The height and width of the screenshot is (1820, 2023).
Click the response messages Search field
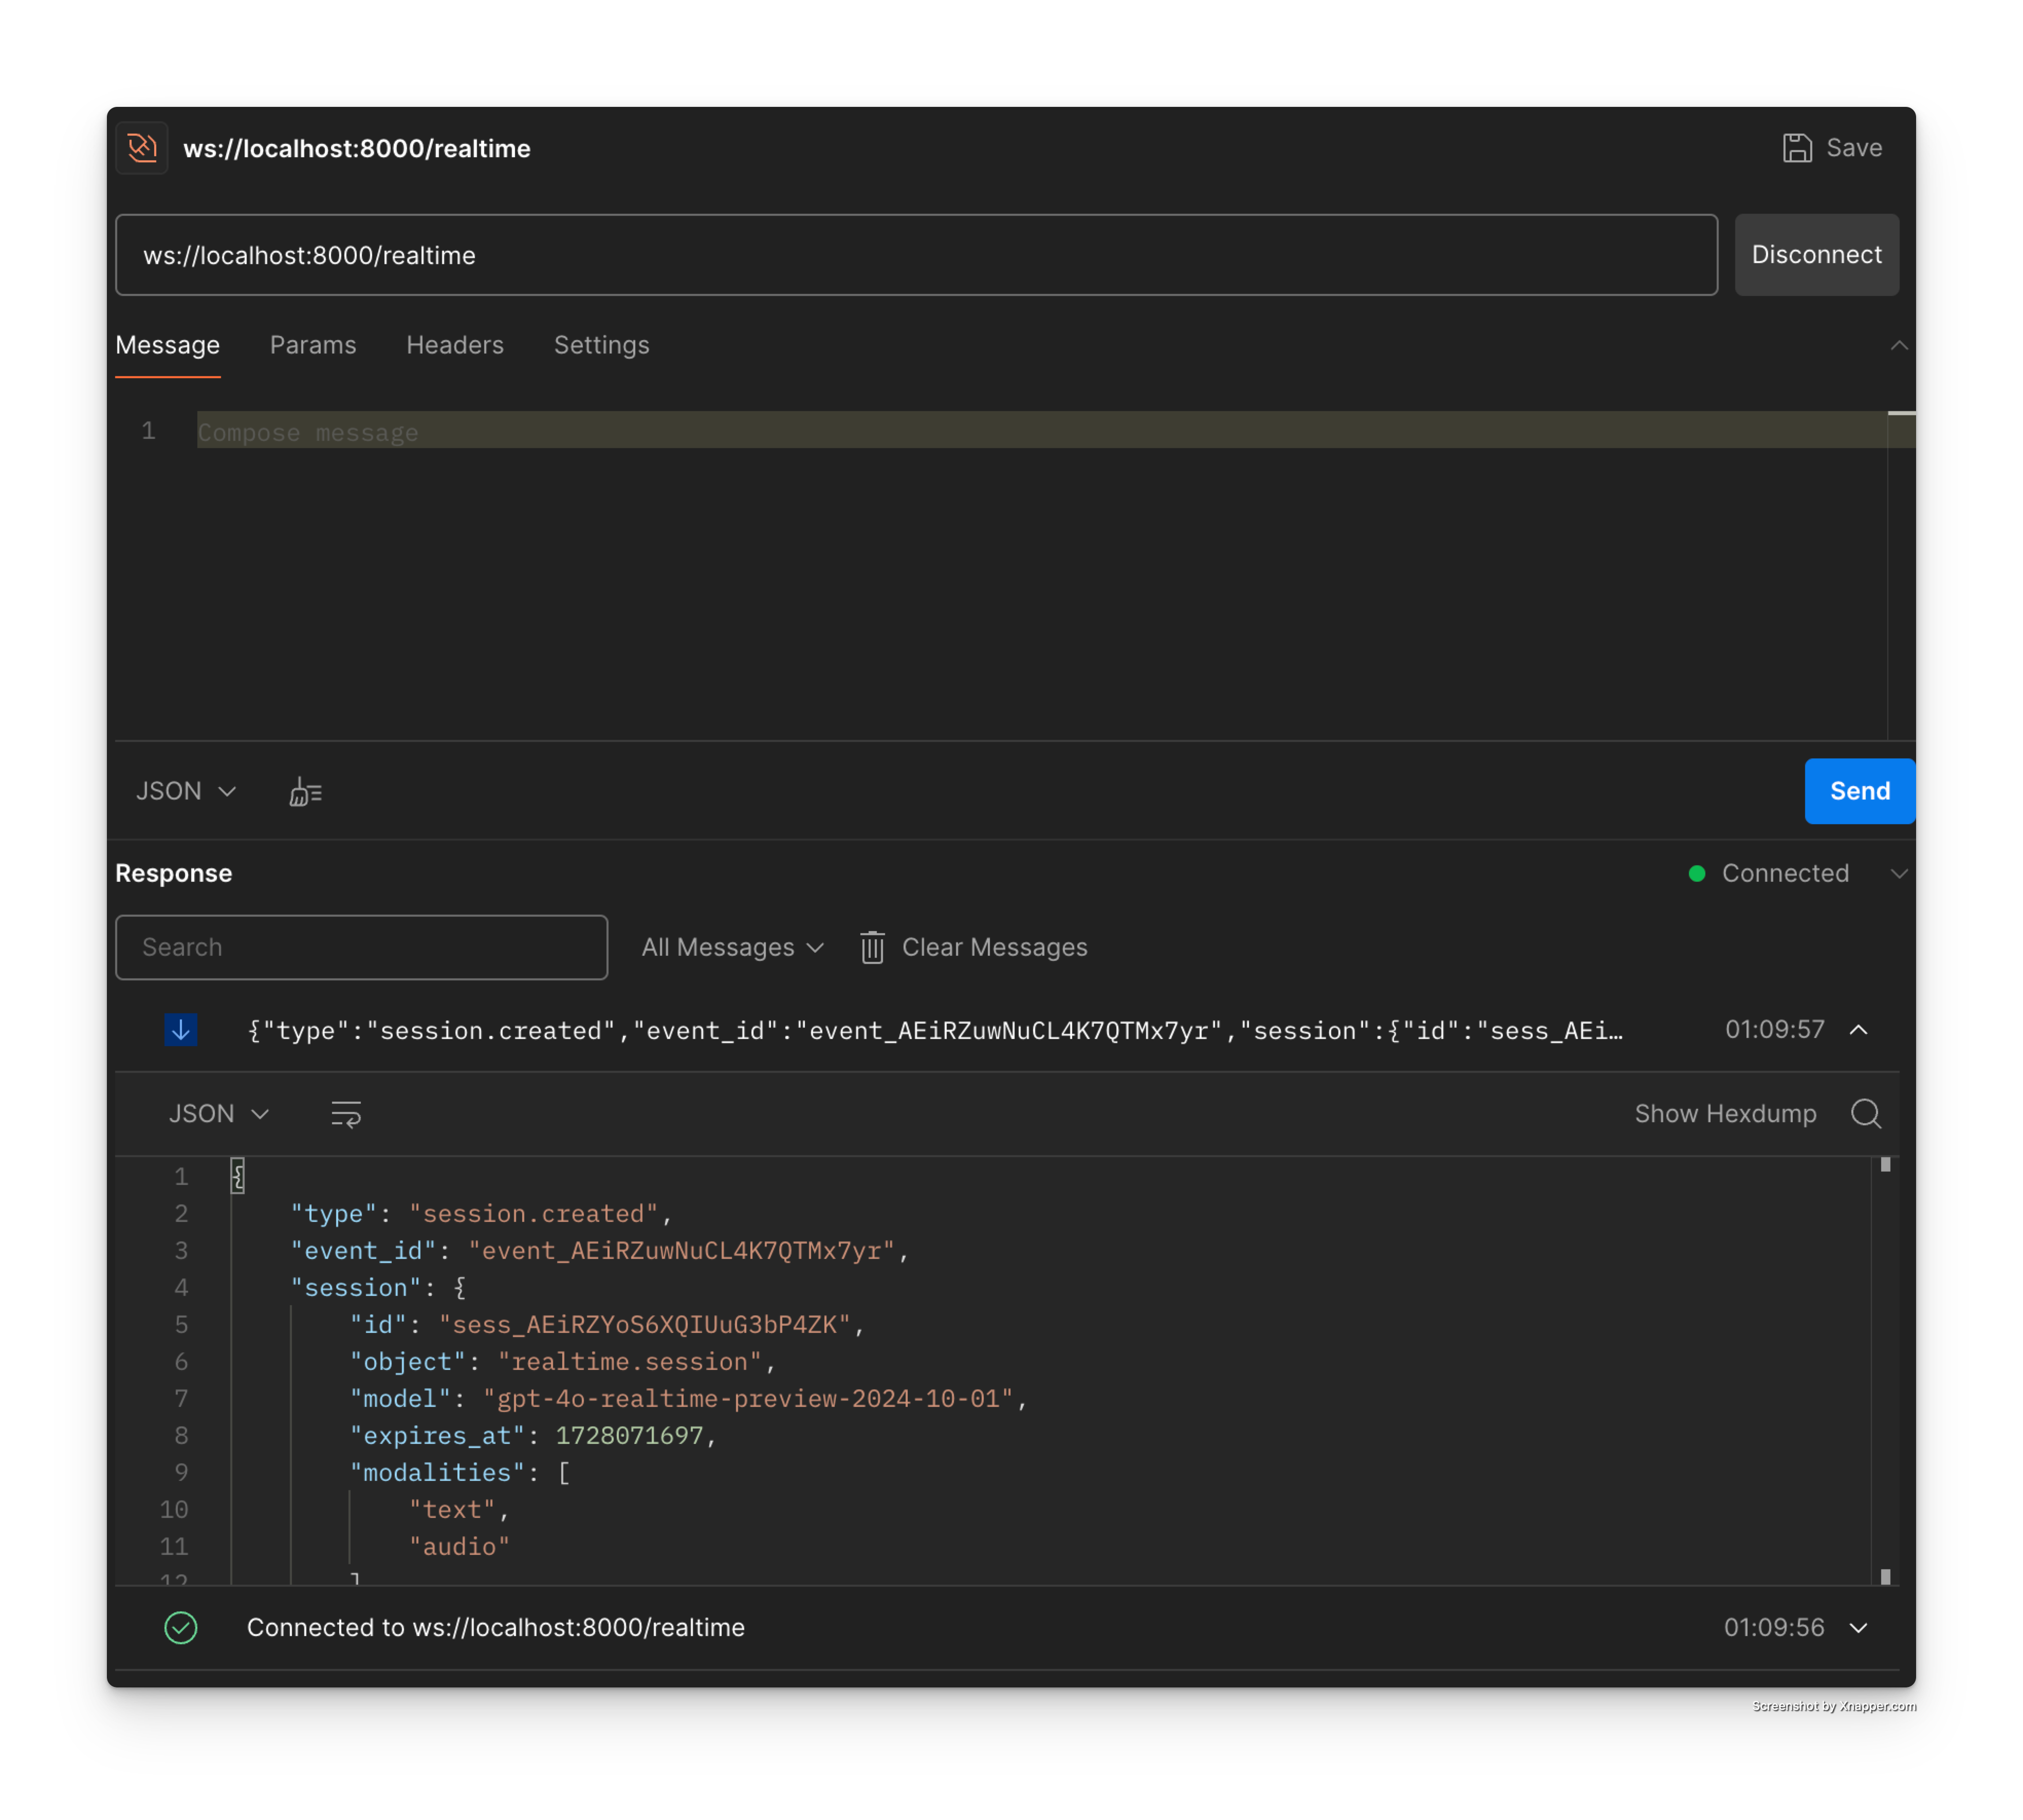pyautogui.click(x=361, y=947)
